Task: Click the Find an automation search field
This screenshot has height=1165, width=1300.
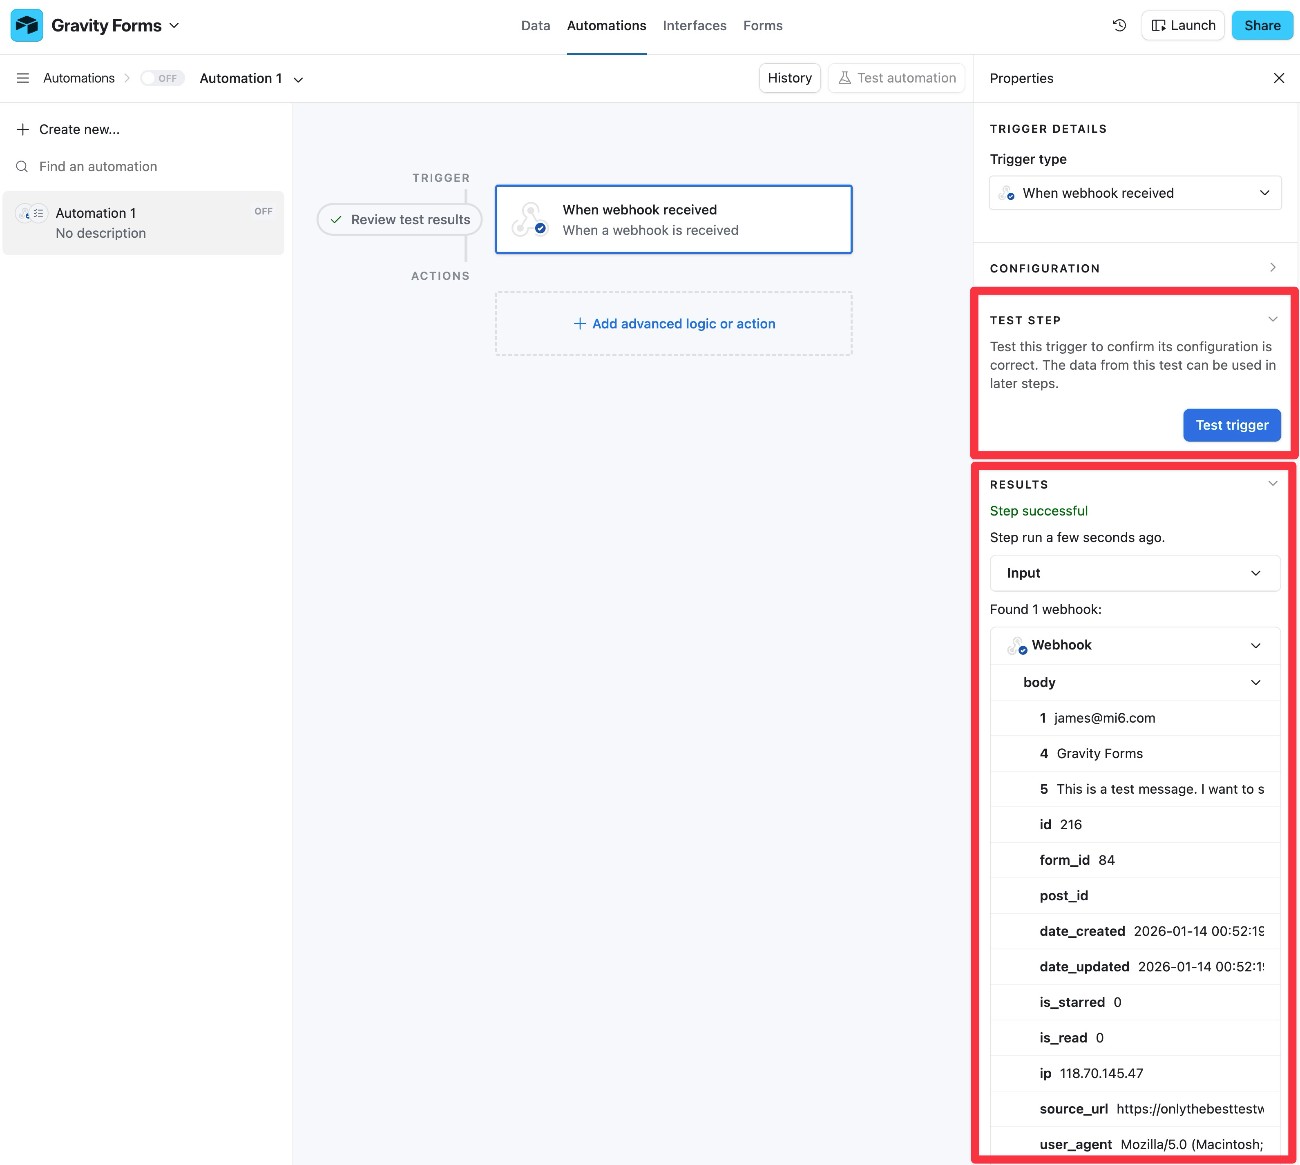Action: click(x=100, y=166)
